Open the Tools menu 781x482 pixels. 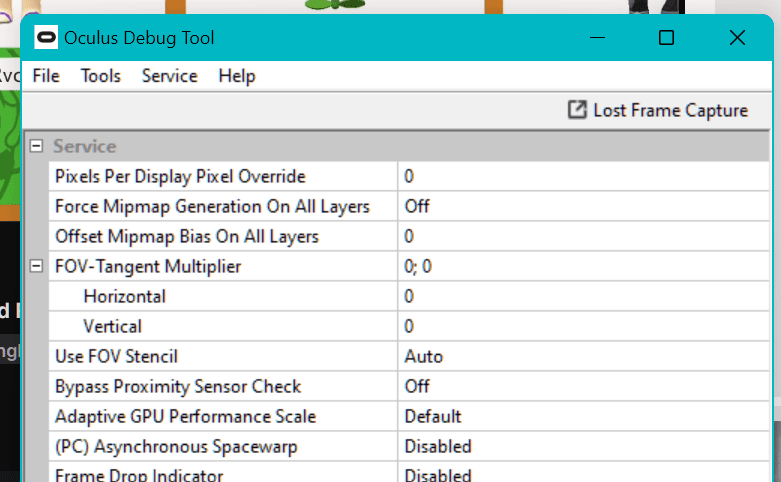pos(101,76)
